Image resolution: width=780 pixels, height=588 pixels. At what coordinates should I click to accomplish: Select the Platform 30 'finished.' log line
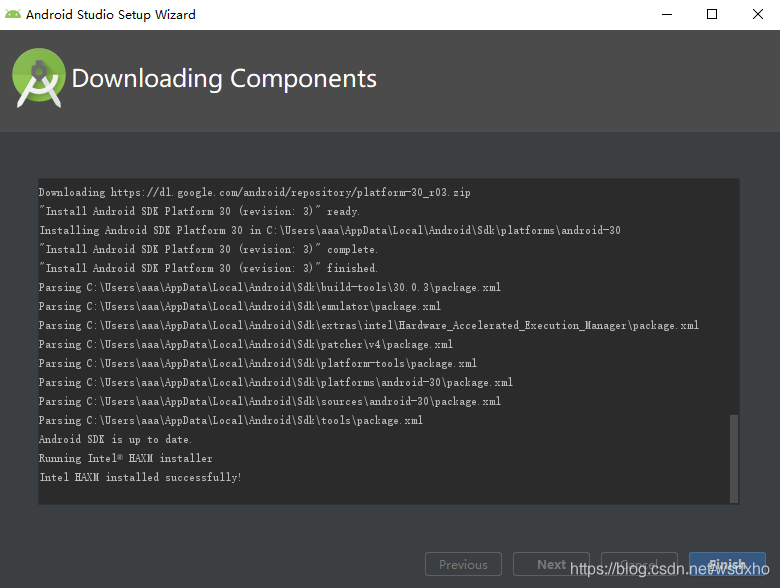click(x=208, y=268)
